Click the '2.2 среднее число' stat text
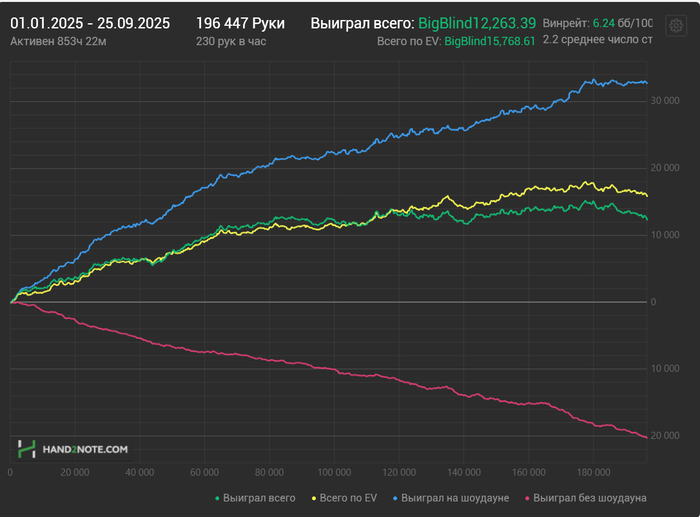The height and width of the screenshot is (517, 700). click(597, 40)
